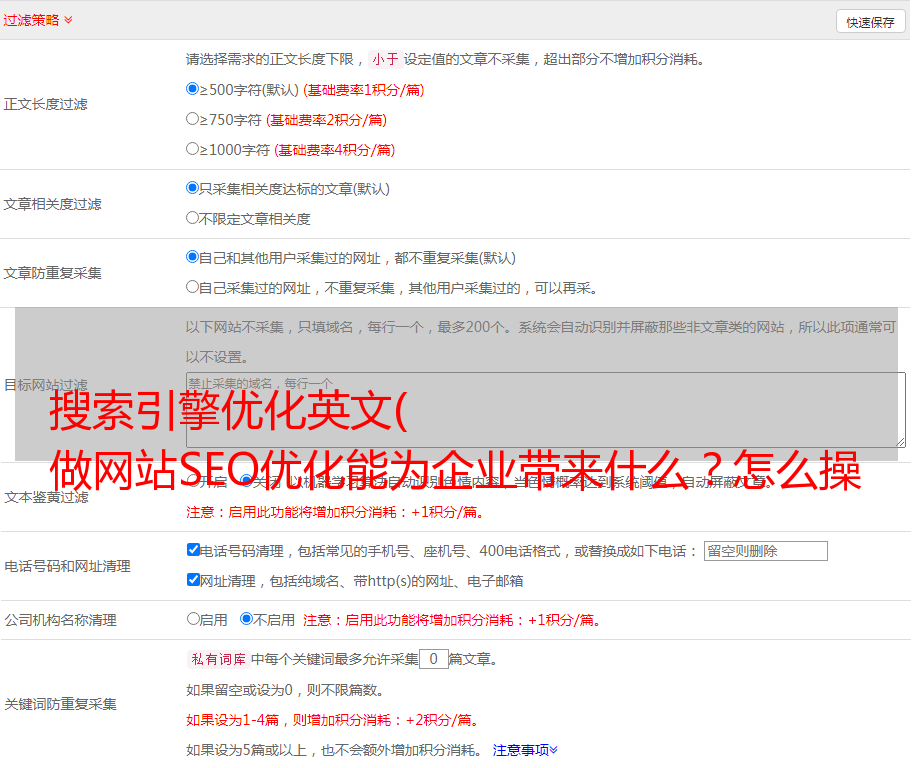This screenshot has width=912, height=768.
Task: Select 启用 for 公司机构名称清理
Action: (x=193, y=619)
